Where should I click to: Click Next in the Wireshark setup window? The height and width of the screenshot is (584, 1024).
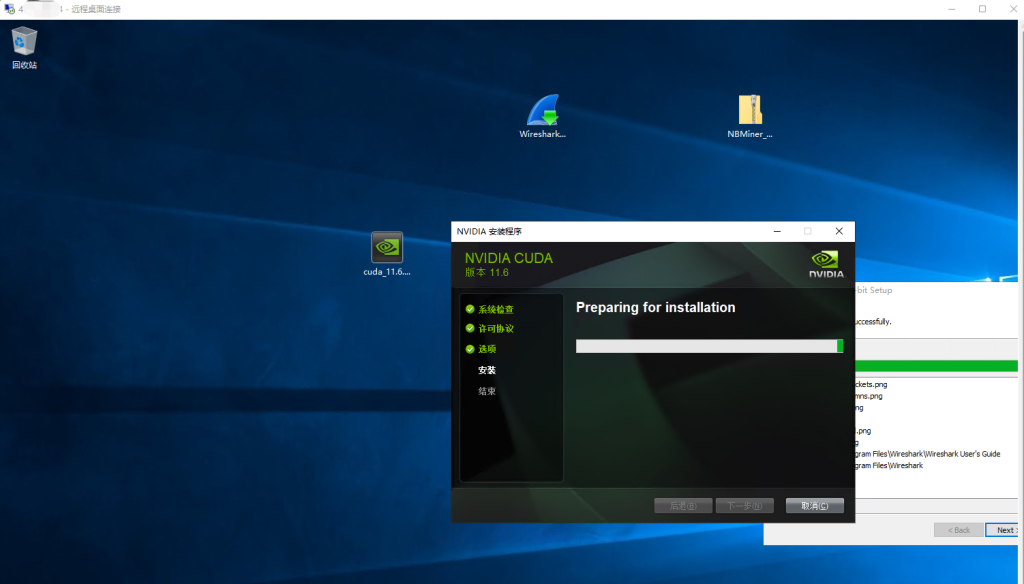1002,530
